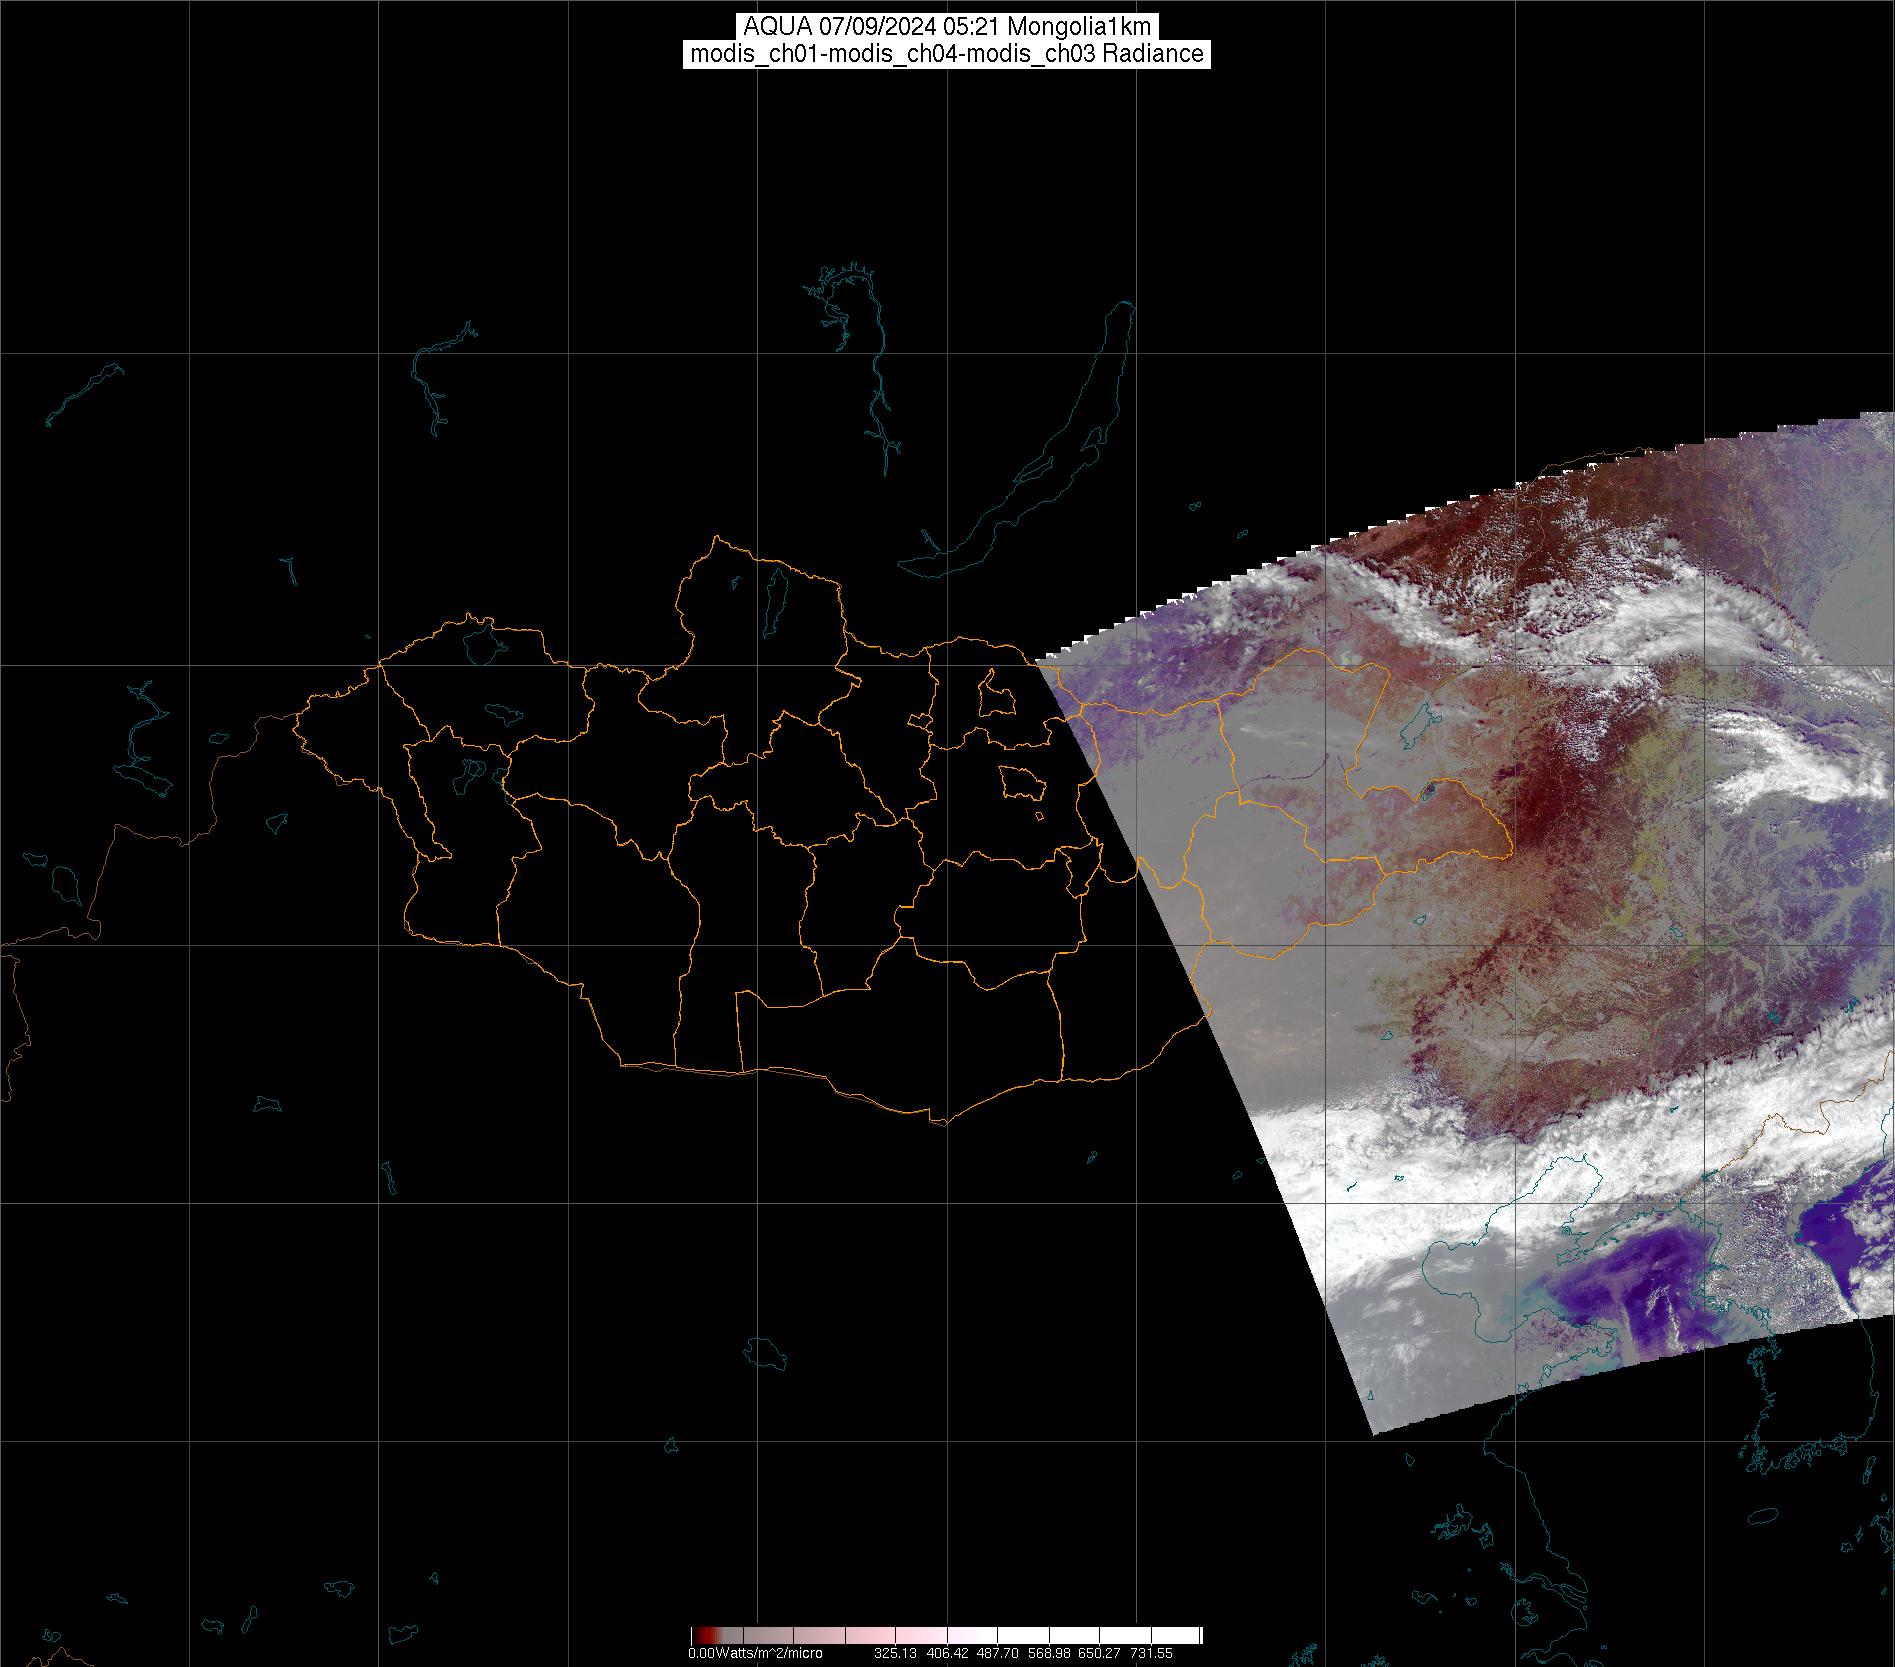Click the 731.55 color bar value
1895x1667 pixels.
[1151, 1653]
